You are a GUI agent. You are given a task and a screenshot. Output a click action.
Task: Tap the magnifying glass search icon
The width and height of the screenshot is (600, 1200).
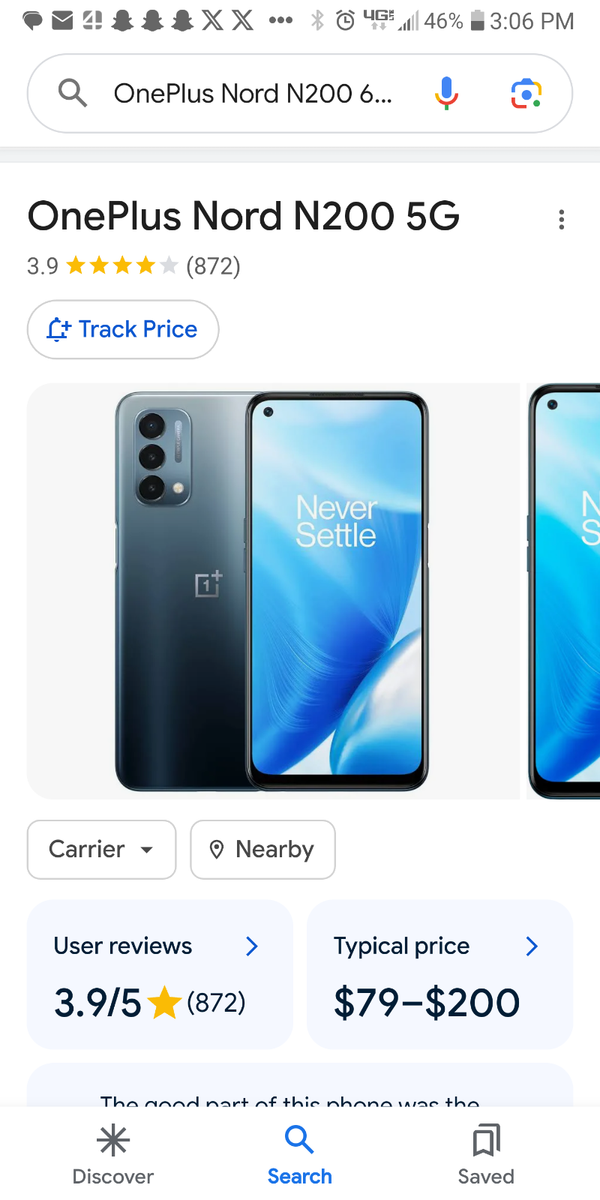(72, 94)
